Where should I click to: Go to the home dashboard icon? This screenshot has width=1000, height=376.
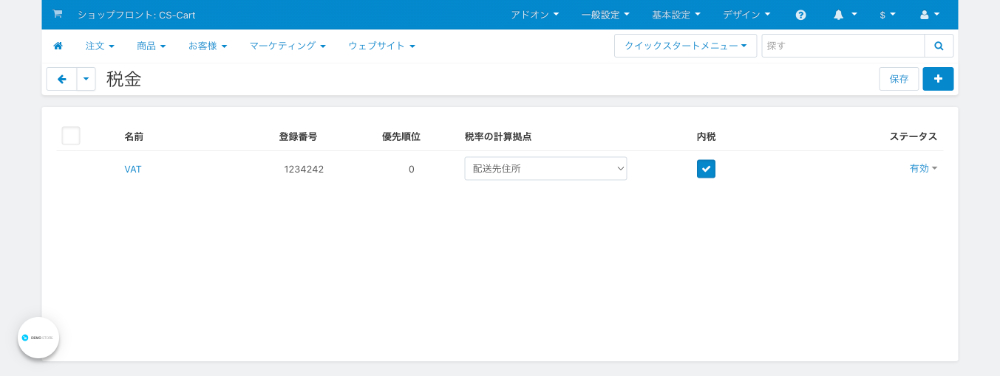coord(58,46)
